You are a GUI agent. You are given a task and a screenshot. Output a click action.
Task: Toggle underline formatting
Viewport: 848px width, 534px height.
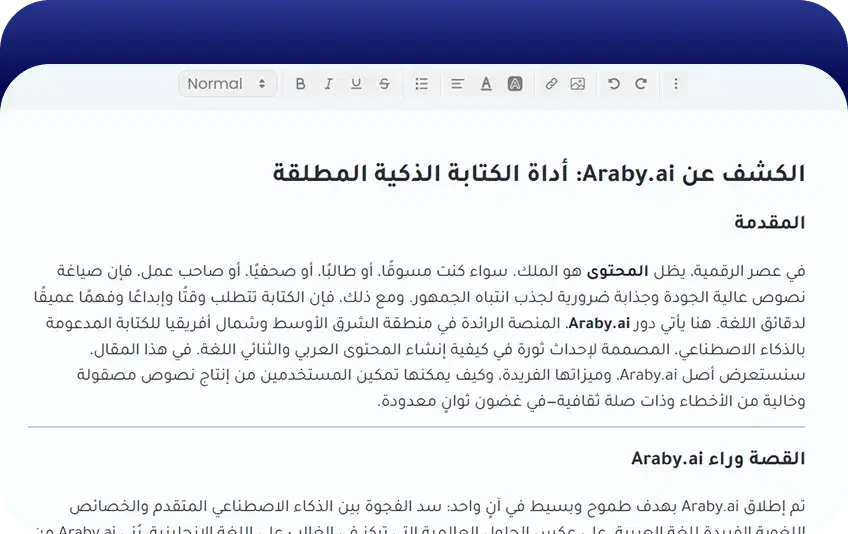point(356,84)
